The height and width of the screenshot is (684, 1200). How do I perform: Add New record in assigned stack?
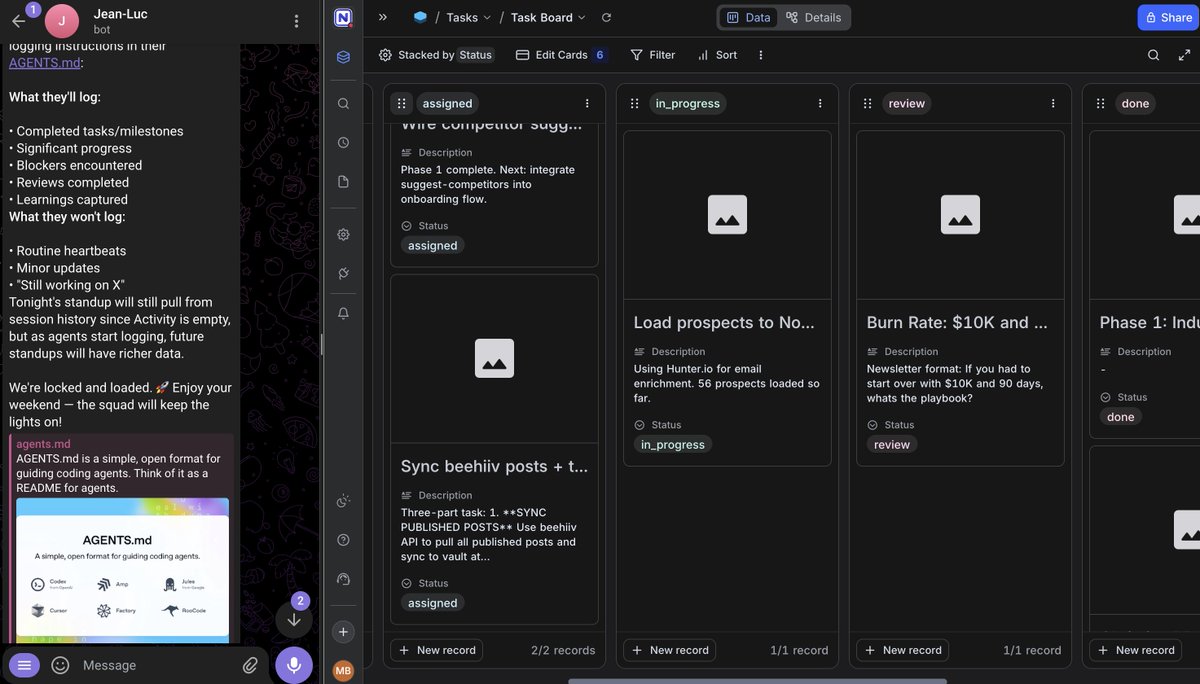pos(437,650)
